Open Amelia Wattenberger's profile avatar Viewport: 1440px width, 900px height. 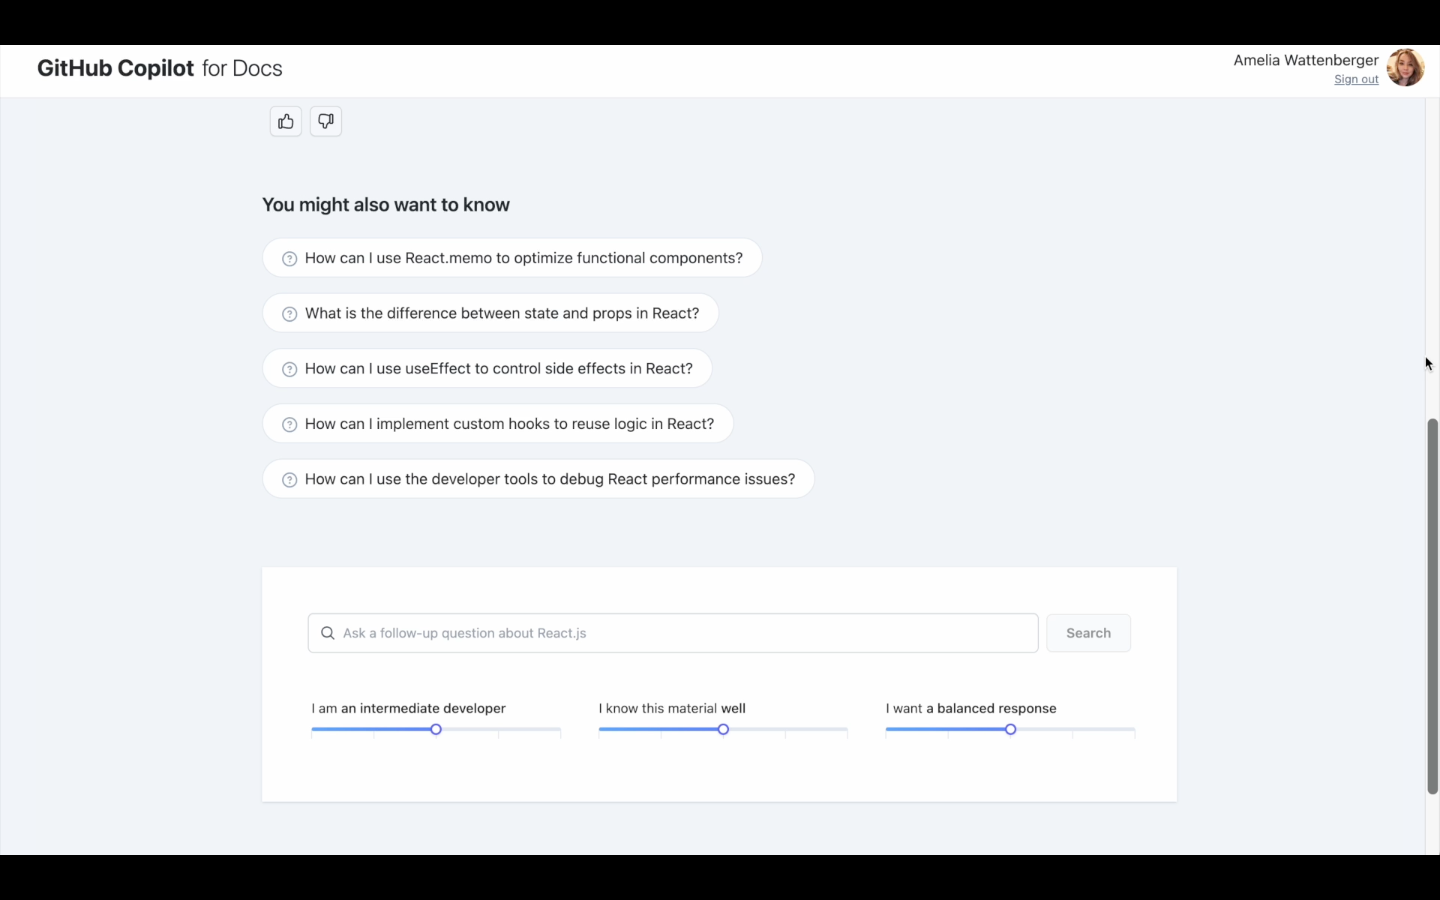1405,68
